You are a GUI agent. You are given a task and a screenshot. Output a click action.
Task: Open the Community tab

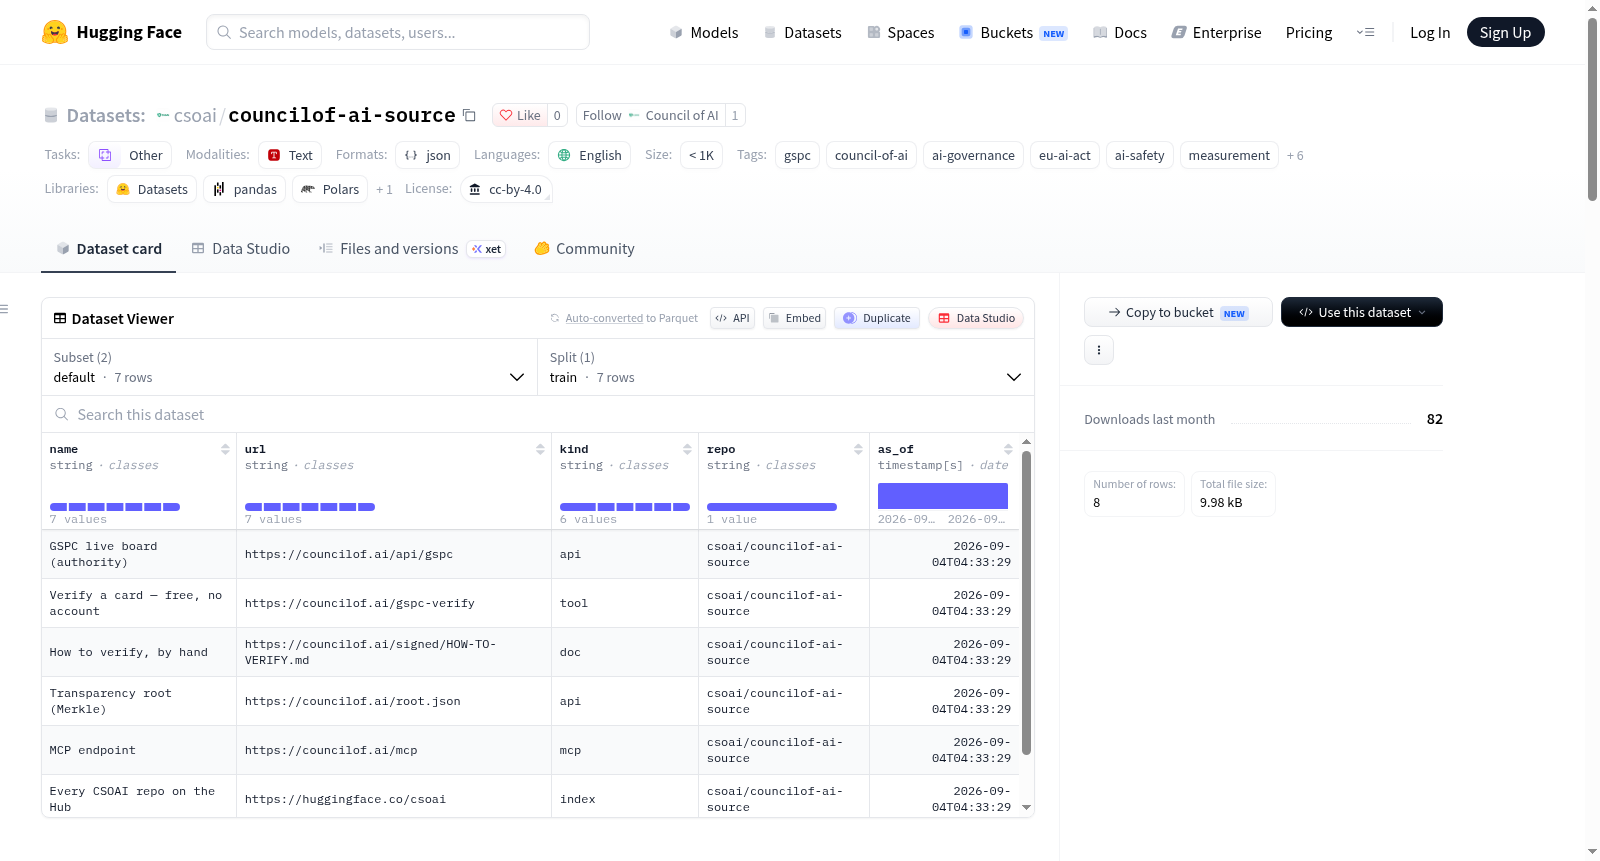click(x=585, y=249)
